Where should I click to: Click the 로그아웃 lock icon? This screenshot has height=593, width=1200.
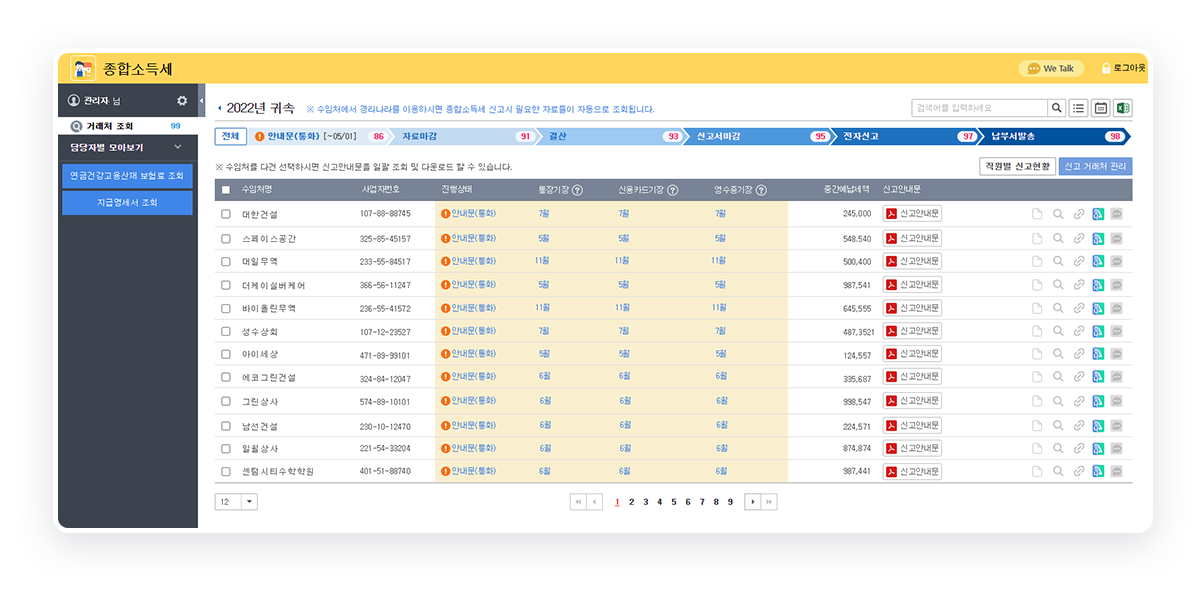click(1106, 68)
